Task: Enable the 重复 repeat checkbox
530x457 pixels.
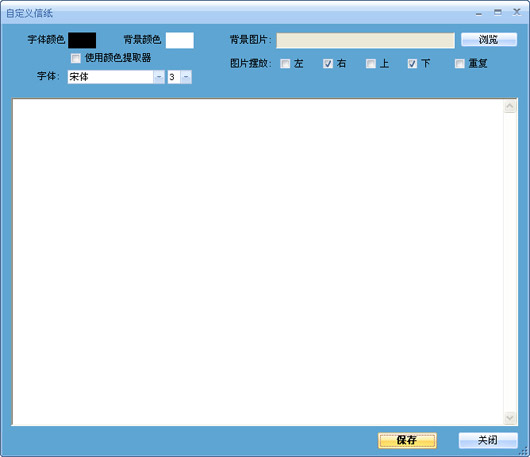Action: [460, 64]
